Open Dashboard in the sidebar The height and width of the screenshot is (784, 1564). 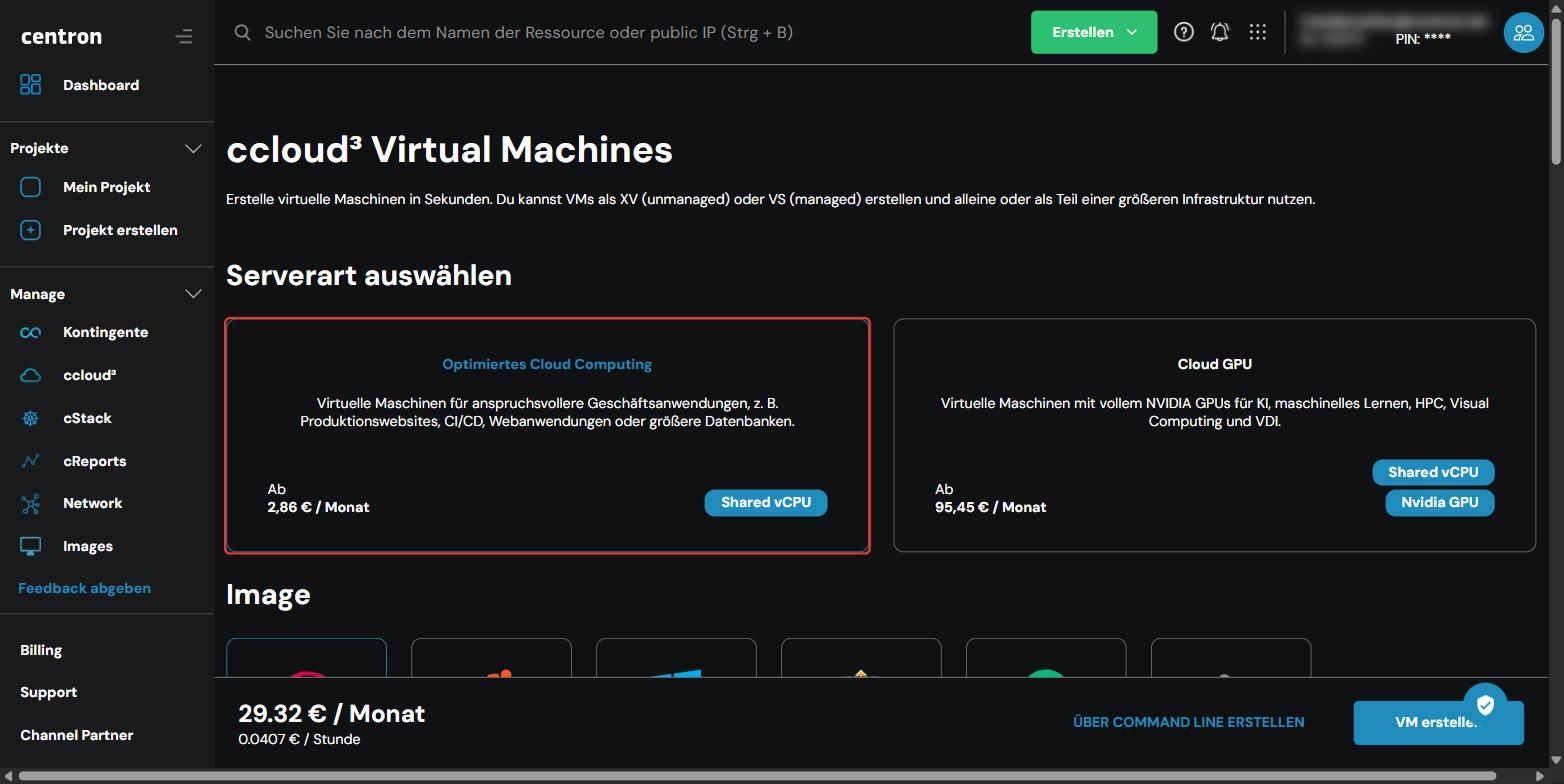coord(101,85)
